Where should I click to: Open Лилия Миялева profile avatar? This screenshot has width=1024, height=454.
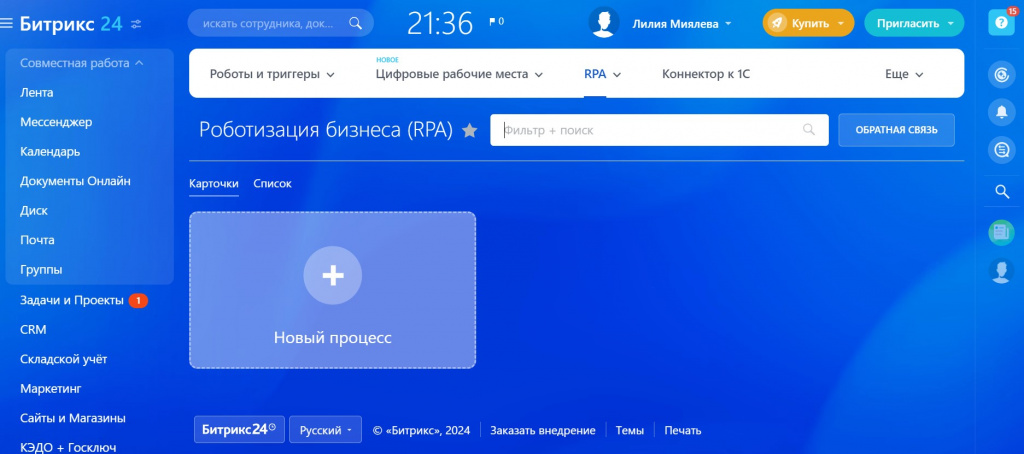604,23
